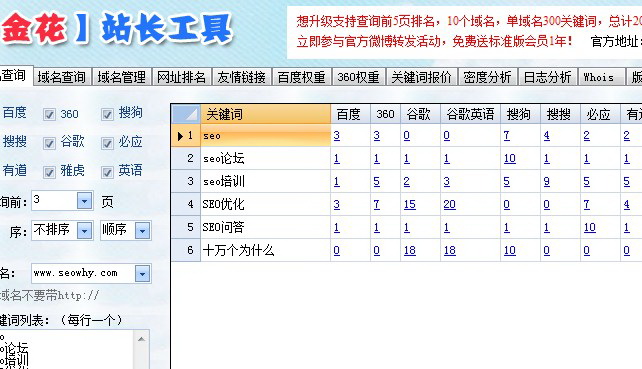
Task: Switch to the 360权重 tab
Action: (359, 77)
